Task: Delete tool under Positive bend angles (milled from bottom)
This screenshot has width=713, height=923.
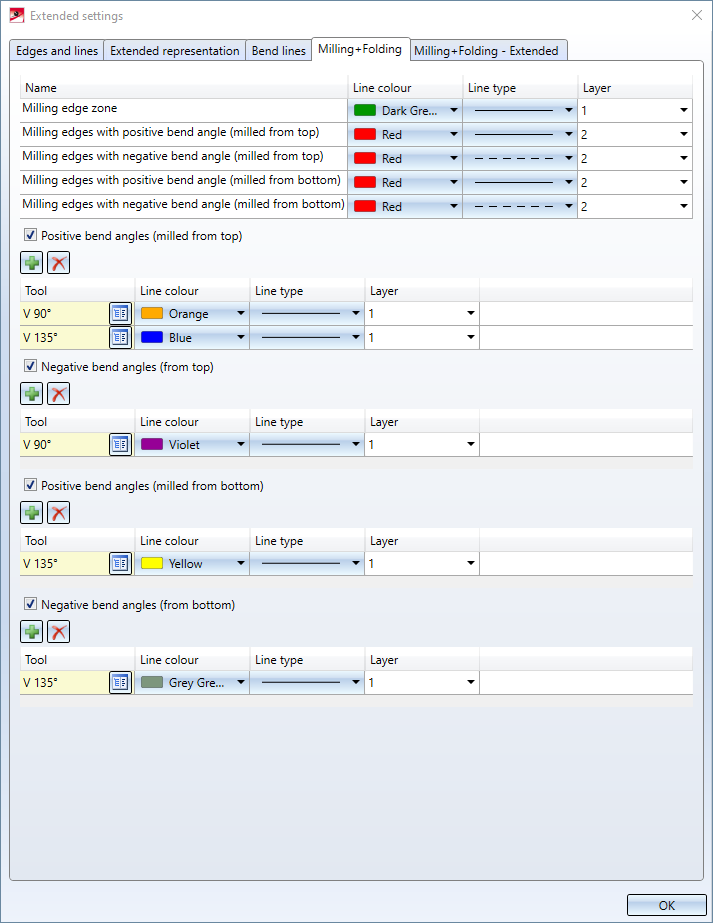Action: tap(58, 513)
